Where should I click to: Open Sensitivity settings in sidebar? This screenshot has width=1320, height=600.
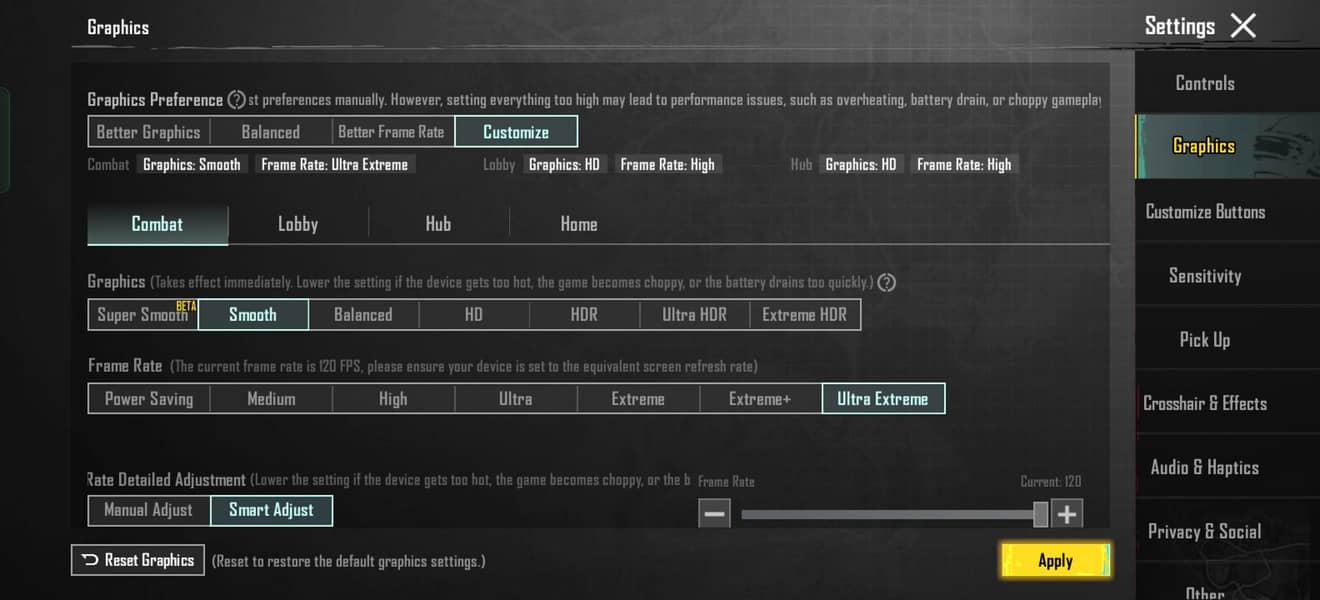(x=1205, y=276)
